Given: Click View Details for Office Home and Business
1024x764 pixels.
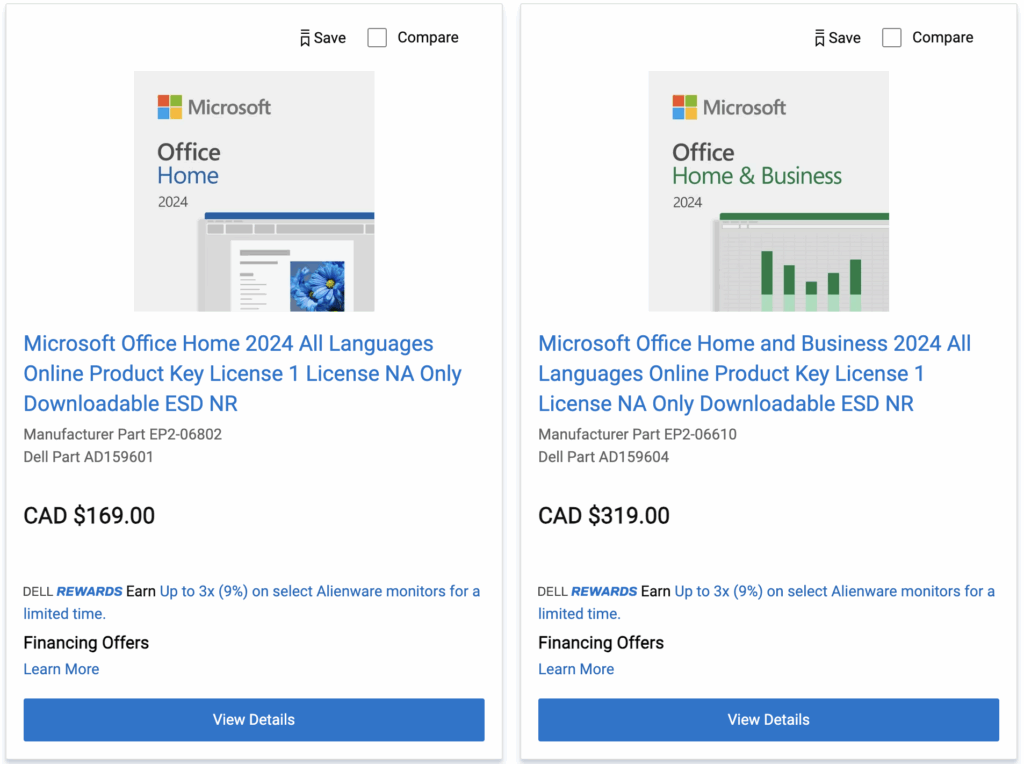Looking at the screenshot, I should [x=768, y=719].
